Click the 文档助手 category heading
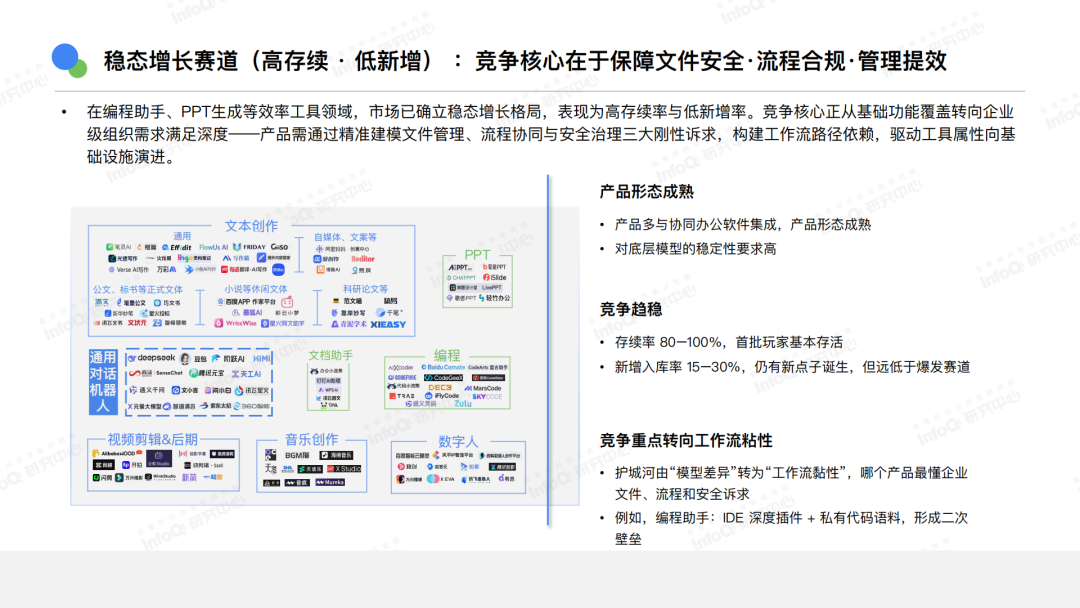The image size is (1080, 608). 330,355
